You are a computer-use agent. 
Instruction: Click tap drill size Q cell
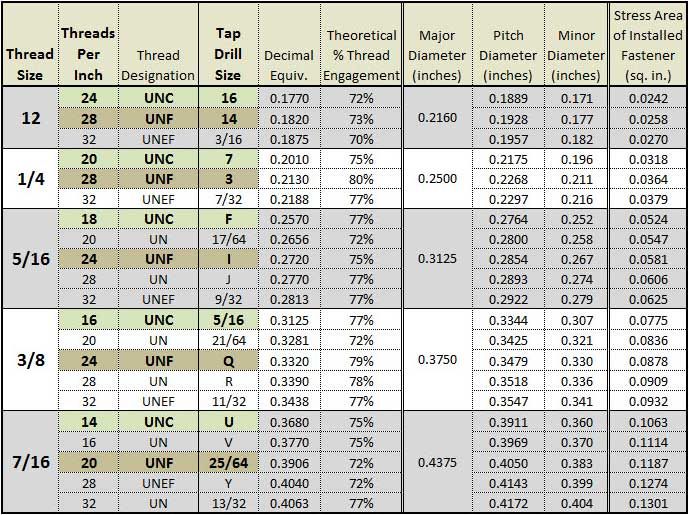[x=228, y=361]
